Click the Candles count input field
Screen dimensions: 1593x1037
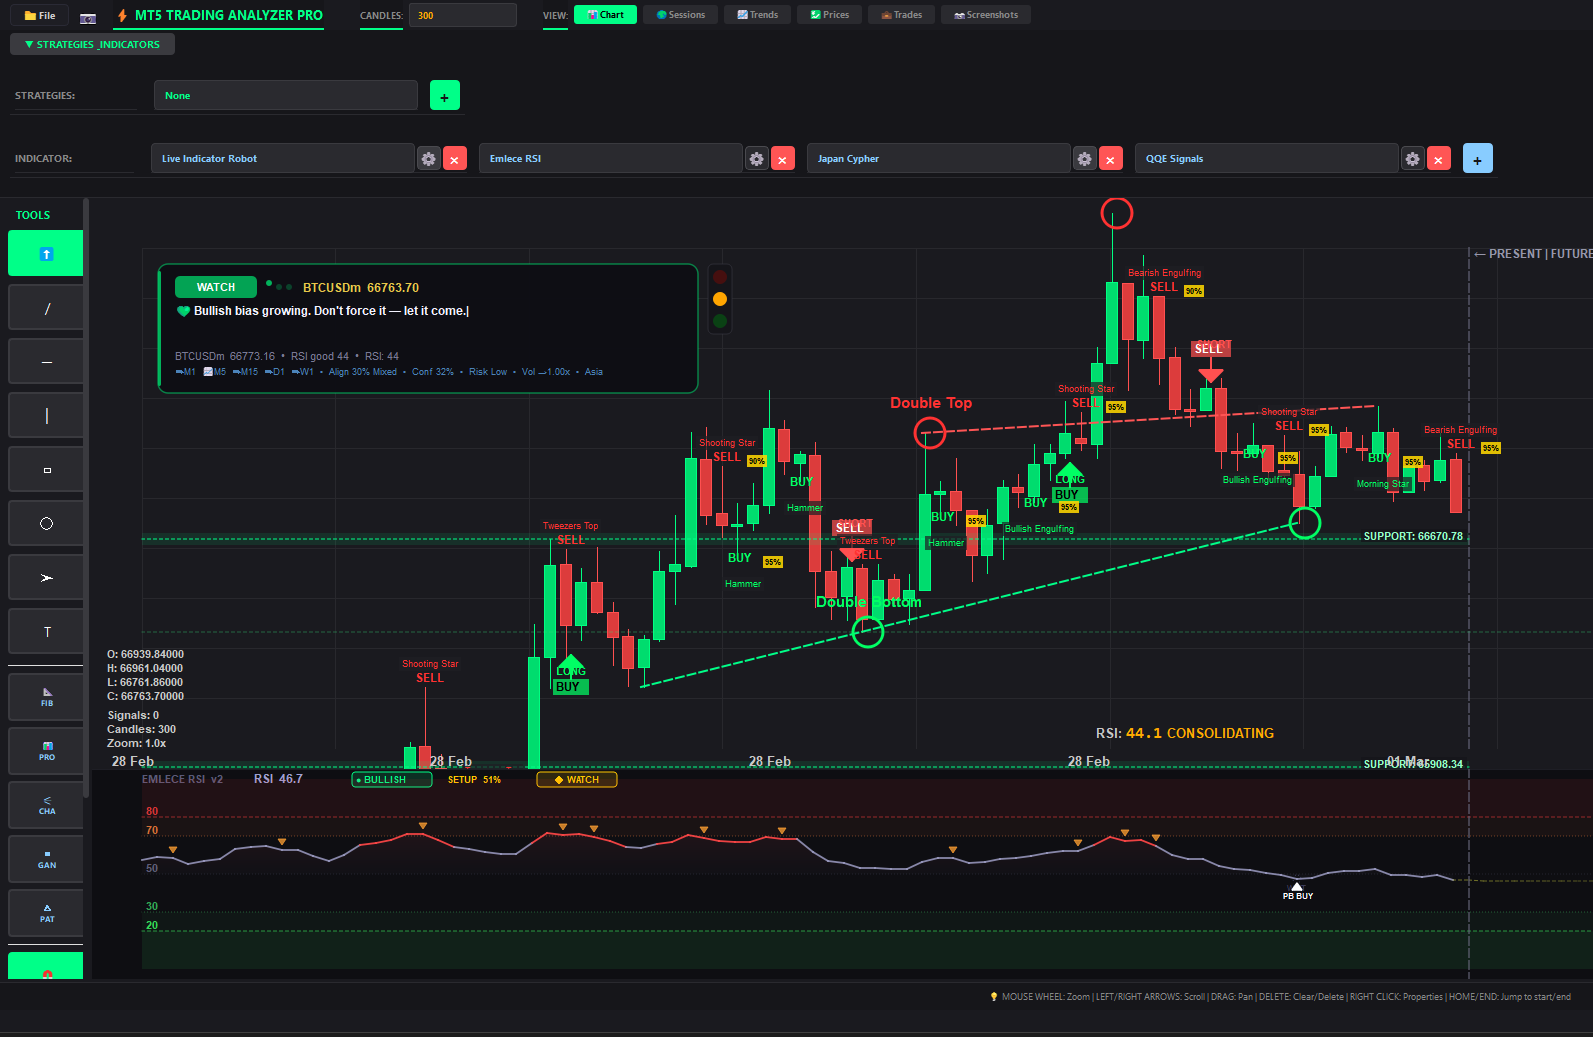[x=462, y=15]
